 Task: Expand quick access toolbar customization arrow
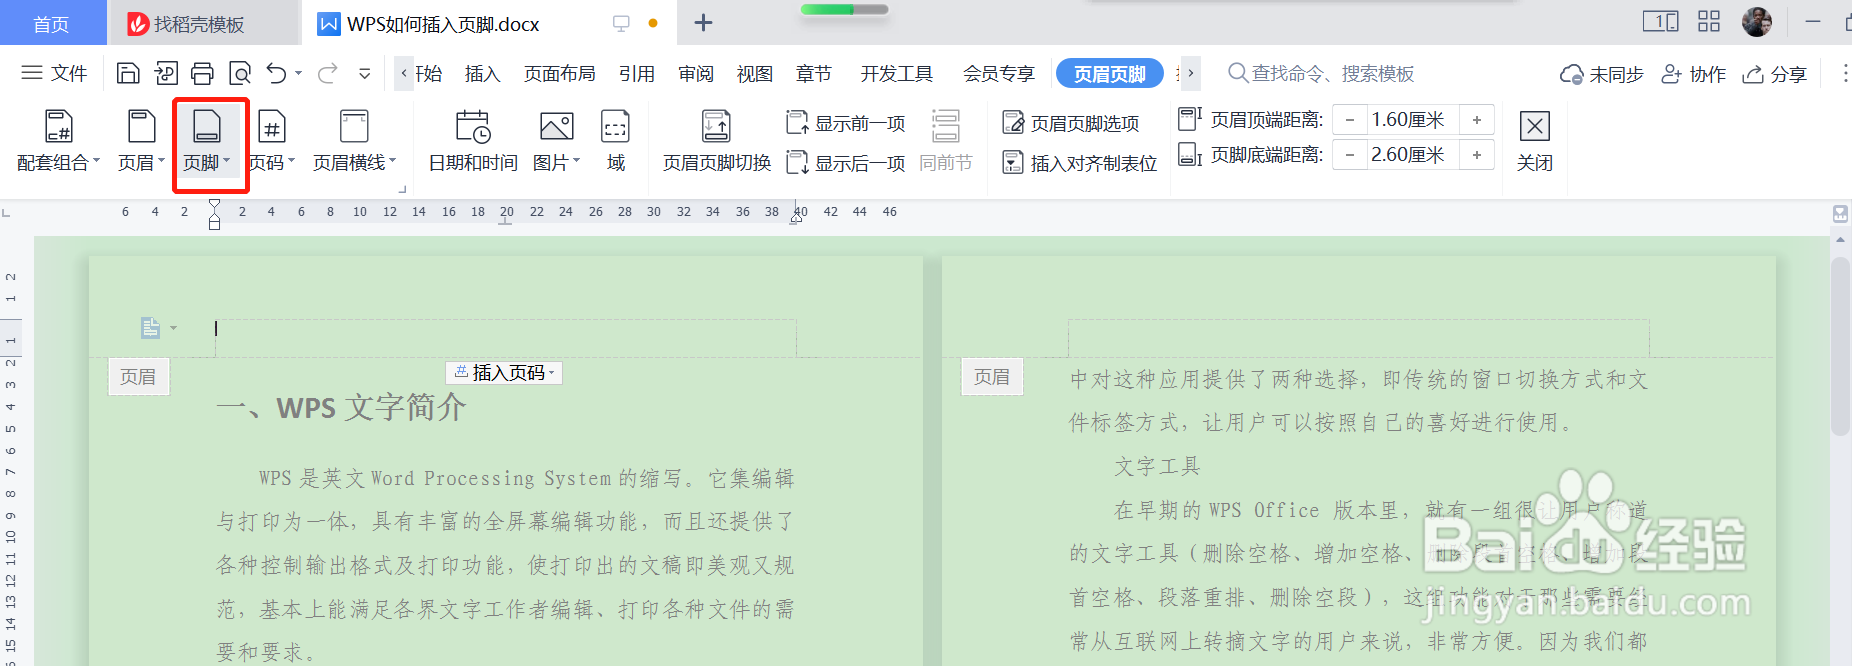pos(365,73)
